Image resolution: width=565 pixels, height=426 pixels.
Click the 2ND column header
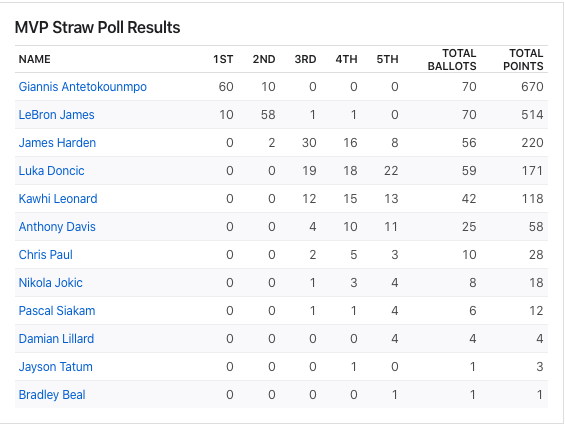click(x=264, y=59)
